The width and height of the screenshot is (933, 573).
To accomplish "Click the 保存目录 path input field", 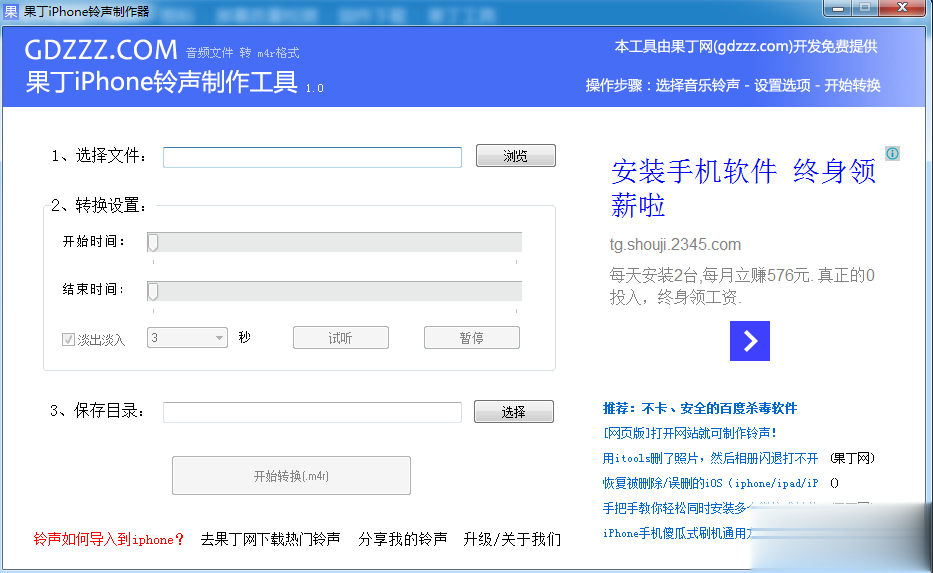I will coord(312,412).
